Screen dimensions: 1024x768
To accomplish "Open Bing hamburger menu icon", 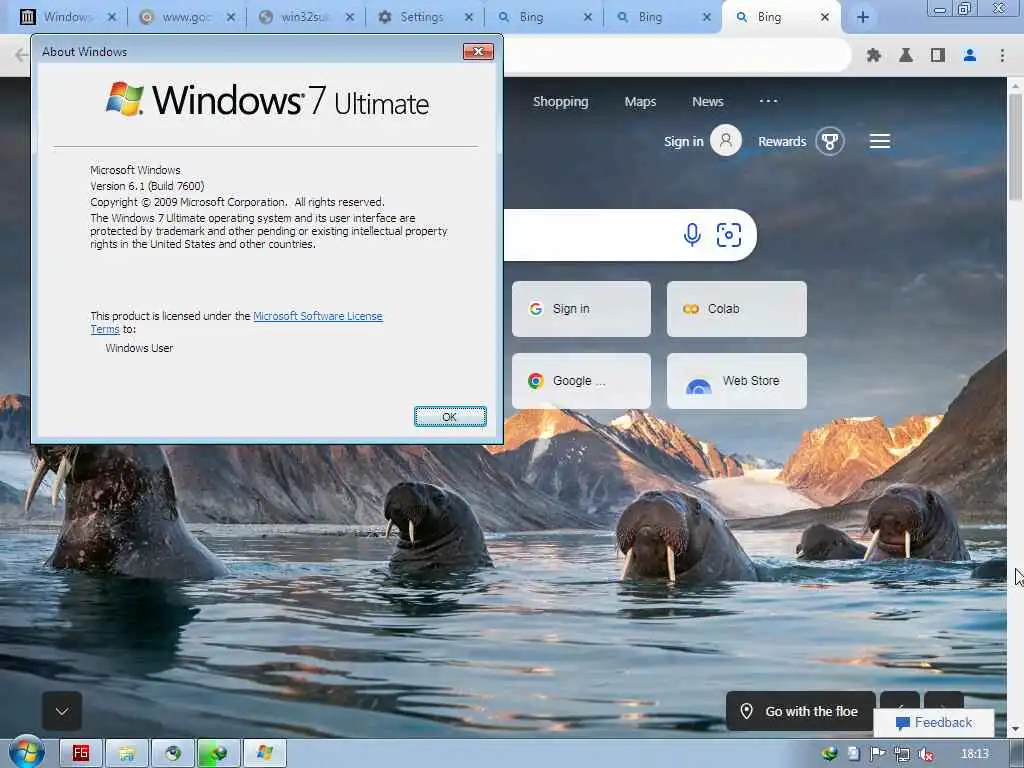I will click(880, 141).
